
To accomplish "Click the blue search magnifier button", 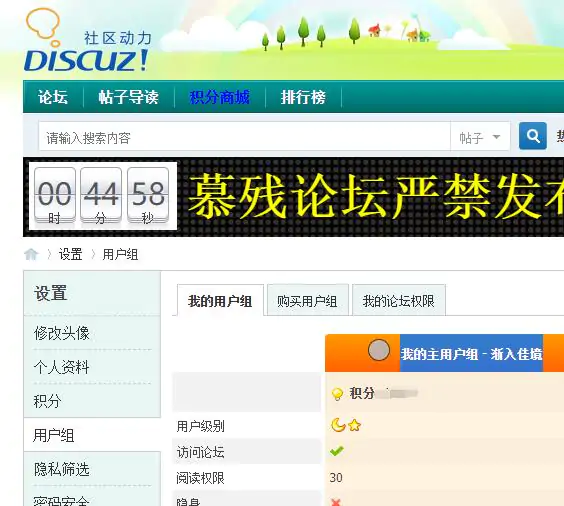I will click(533, 136).
